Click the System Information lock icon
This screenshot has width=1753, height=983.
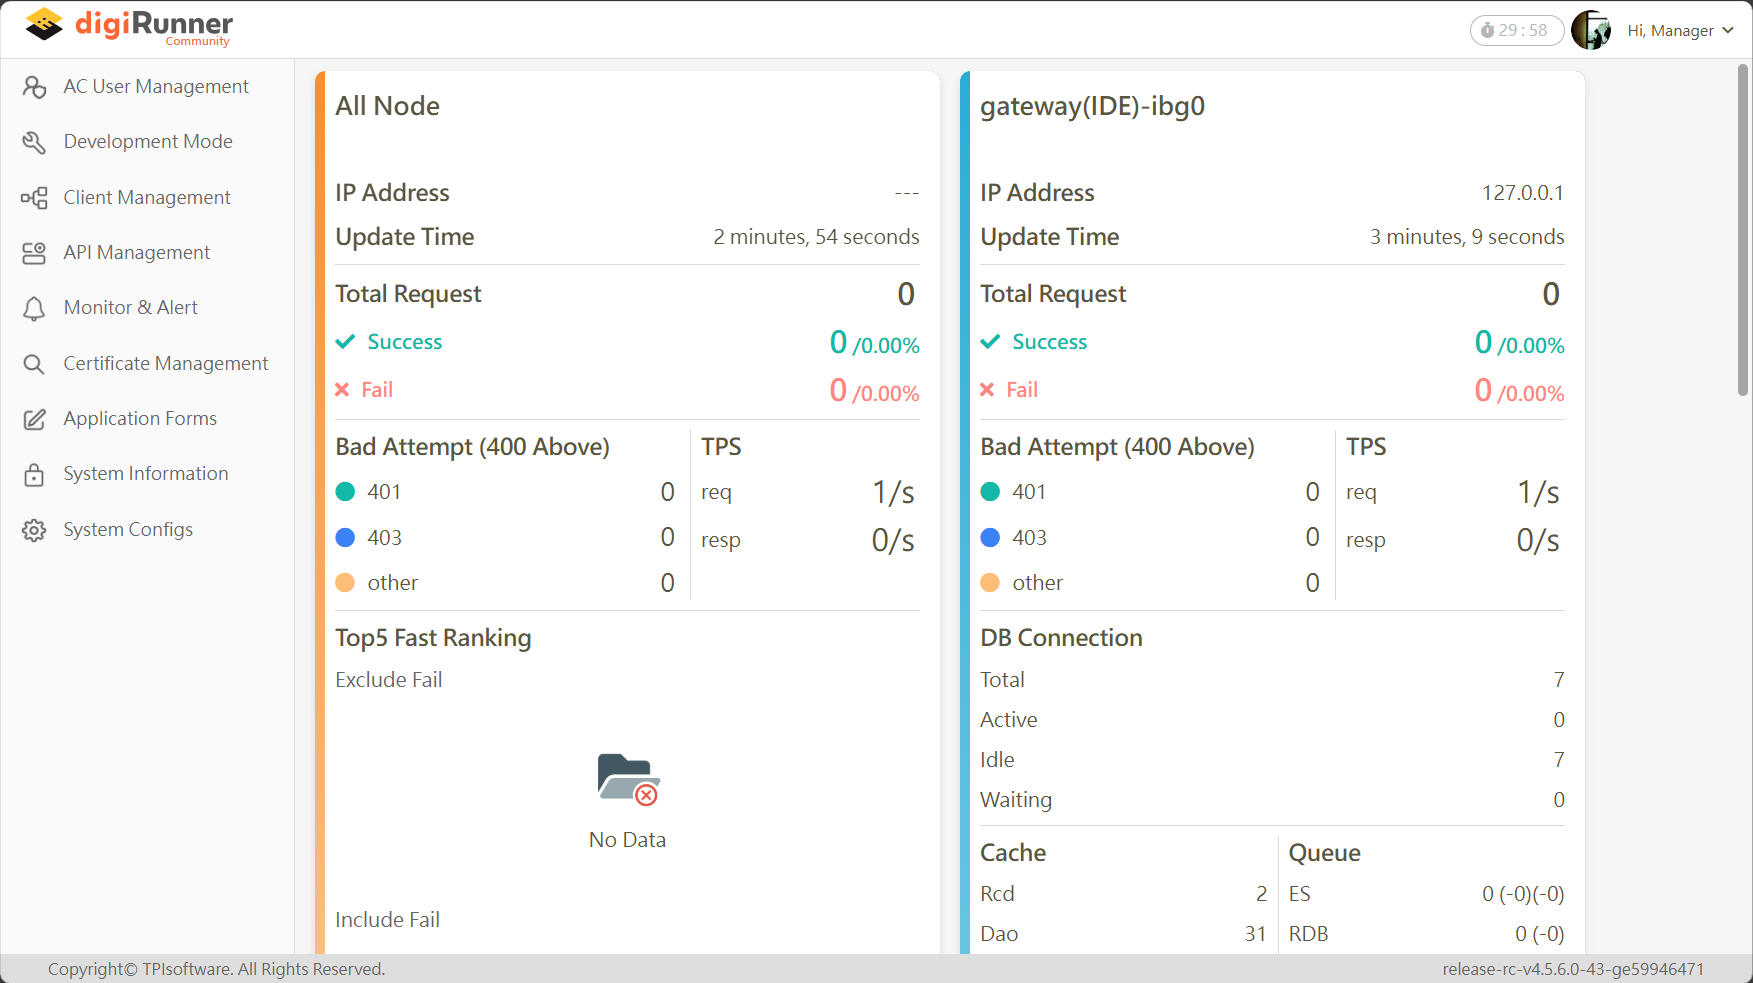34,474
